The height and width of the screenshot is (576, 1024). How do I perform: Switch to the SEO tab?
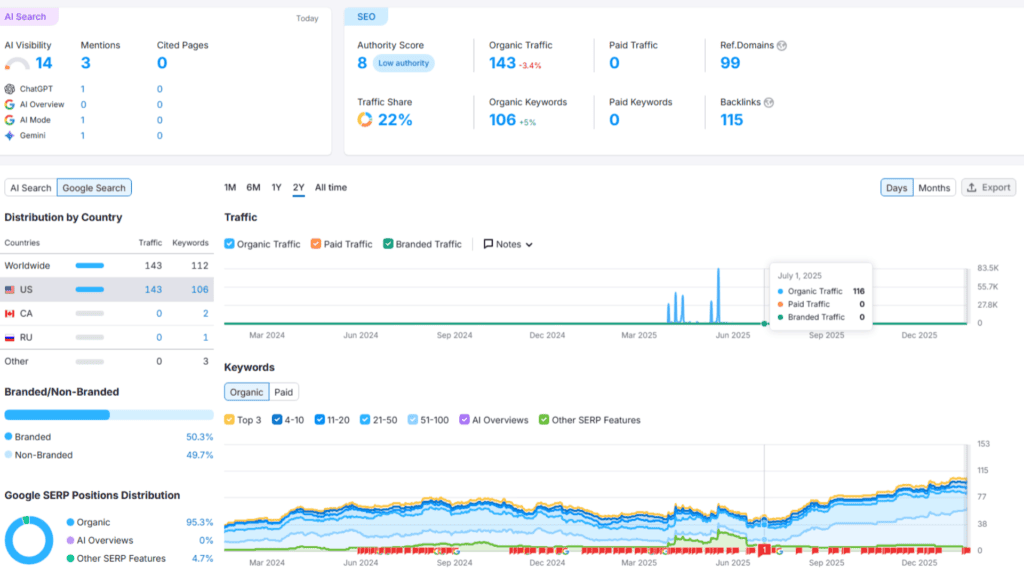coord(366,16)
